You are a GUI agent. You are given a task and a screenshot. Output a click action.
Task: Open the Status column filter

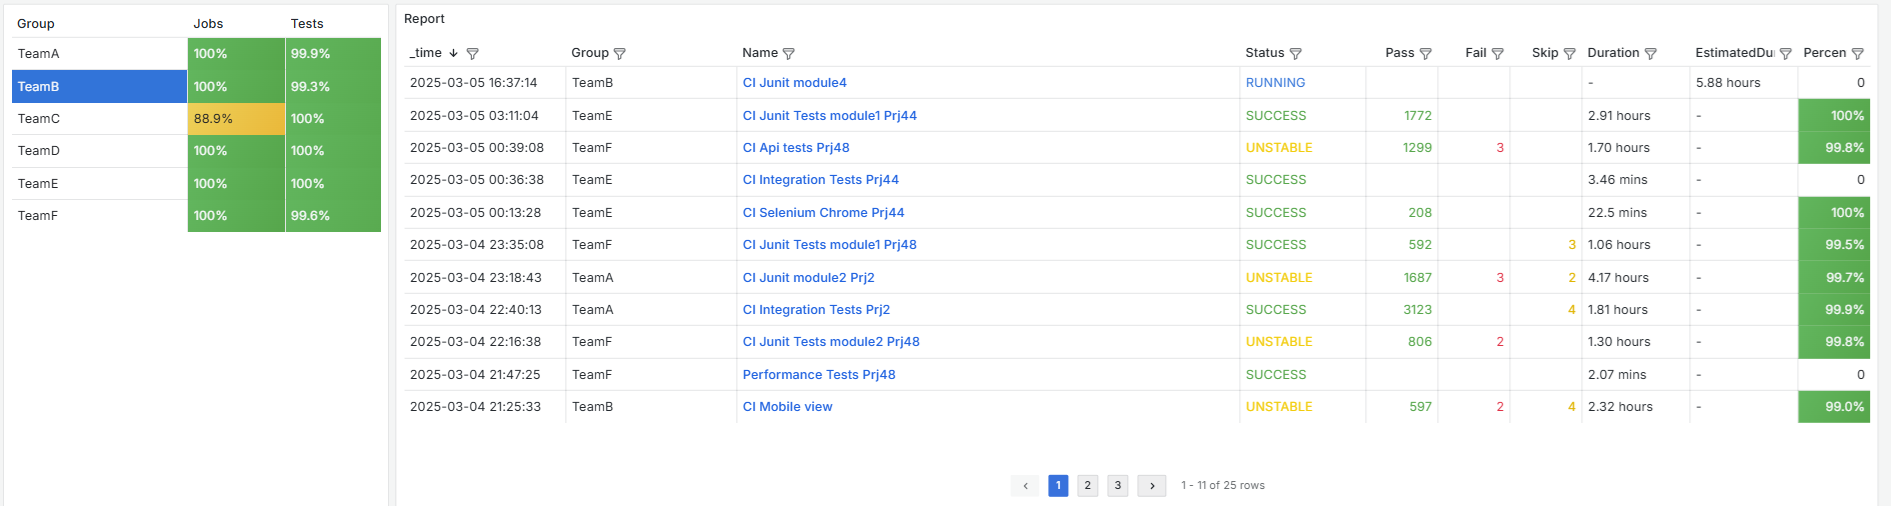click(1295, 54)
